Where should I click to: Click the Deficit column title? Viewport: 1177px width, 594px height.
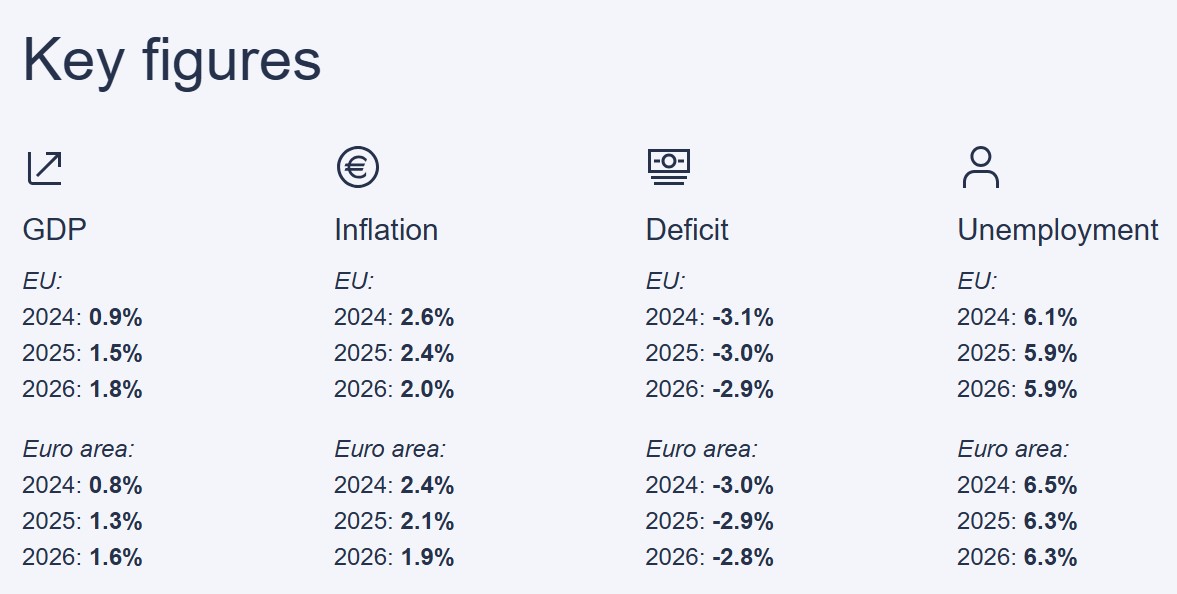[687, 230]
